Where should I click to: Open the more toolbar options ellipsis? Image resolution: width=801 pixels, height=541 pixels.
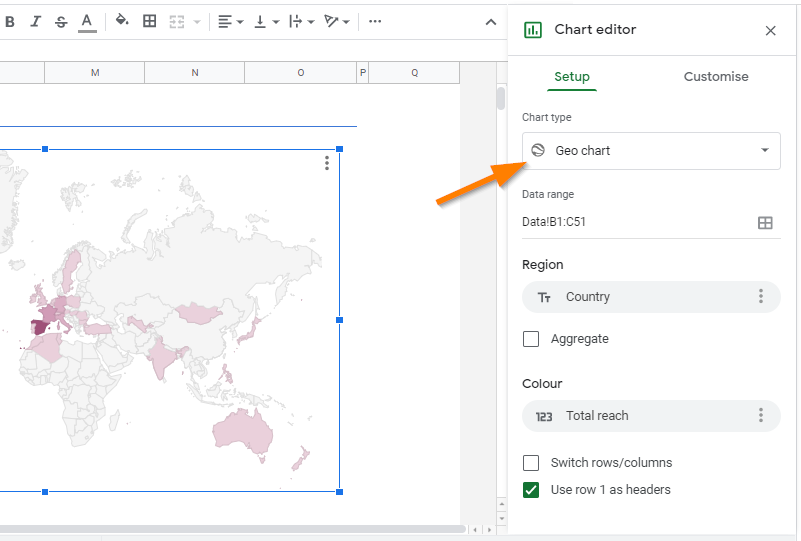coord(375,21)
